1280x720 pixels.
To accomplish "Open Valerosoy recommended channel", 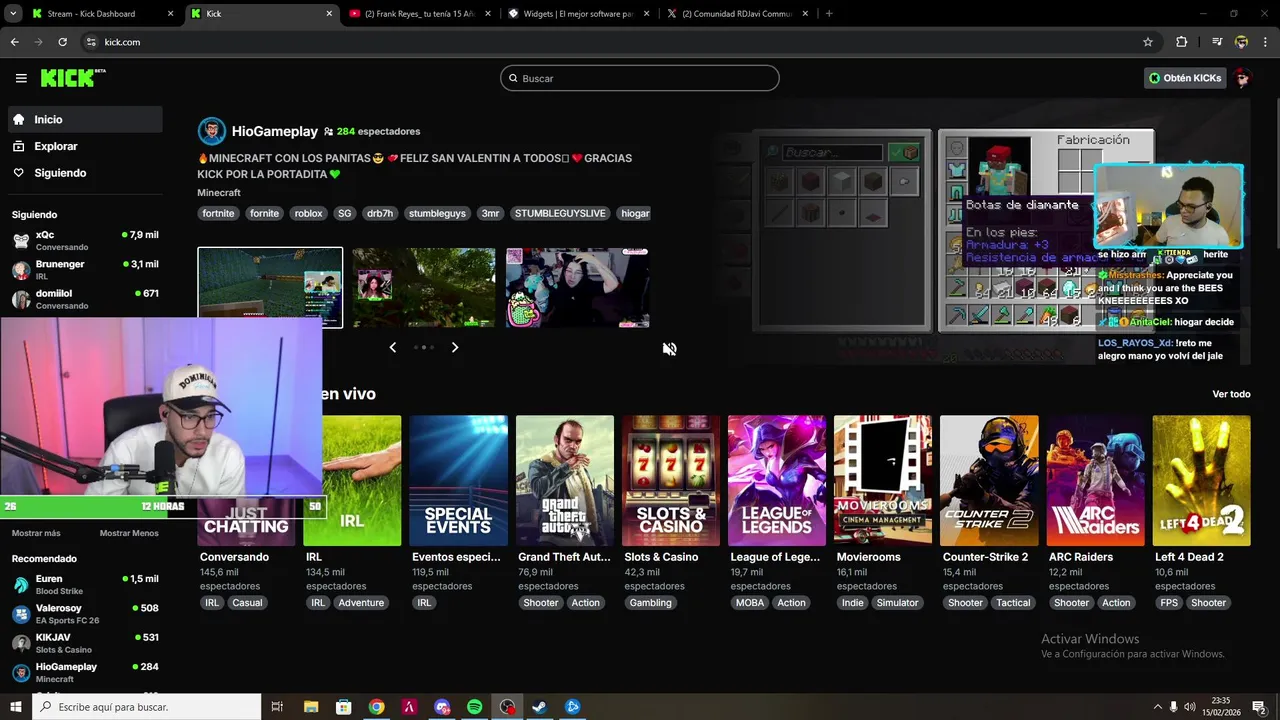I will pyautogui.click(x=84, y=614).
